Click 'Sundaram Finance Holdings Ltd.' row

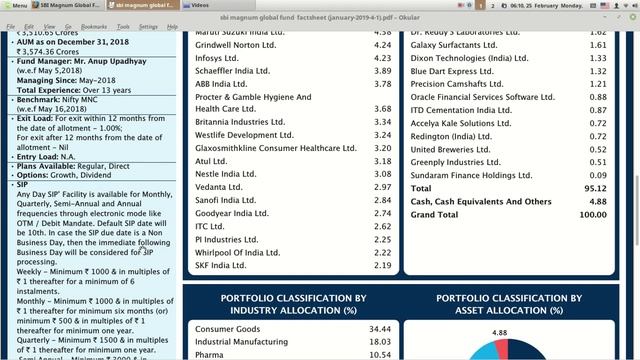(x=509, y=175)
